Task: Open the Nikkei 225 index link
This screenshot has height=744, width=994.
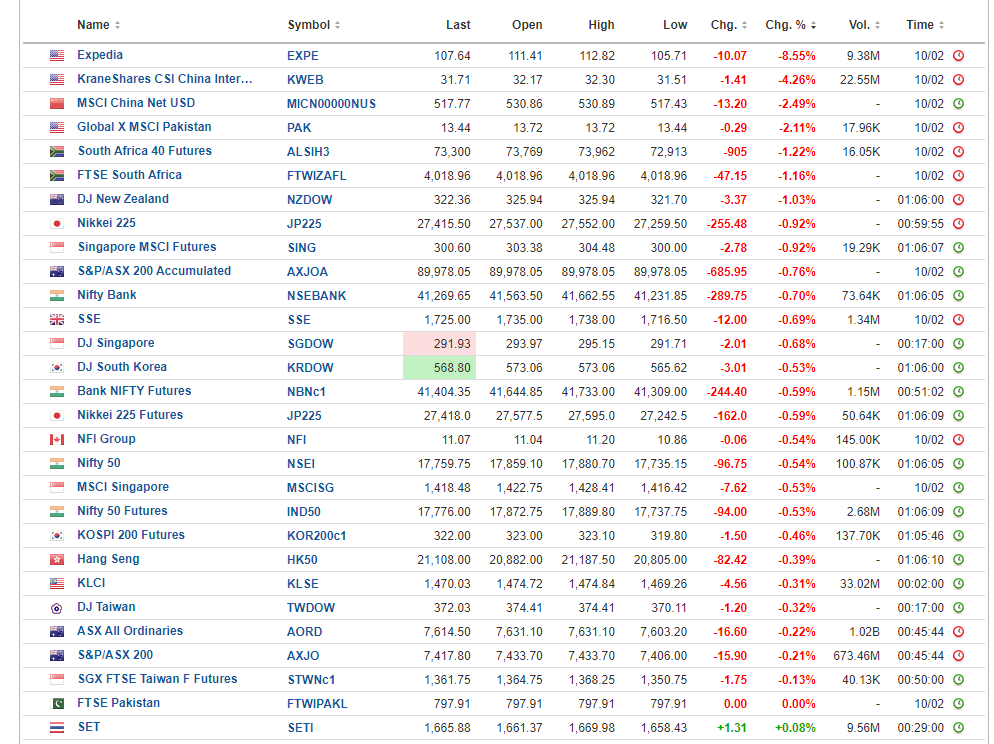Action: (106, 223)
